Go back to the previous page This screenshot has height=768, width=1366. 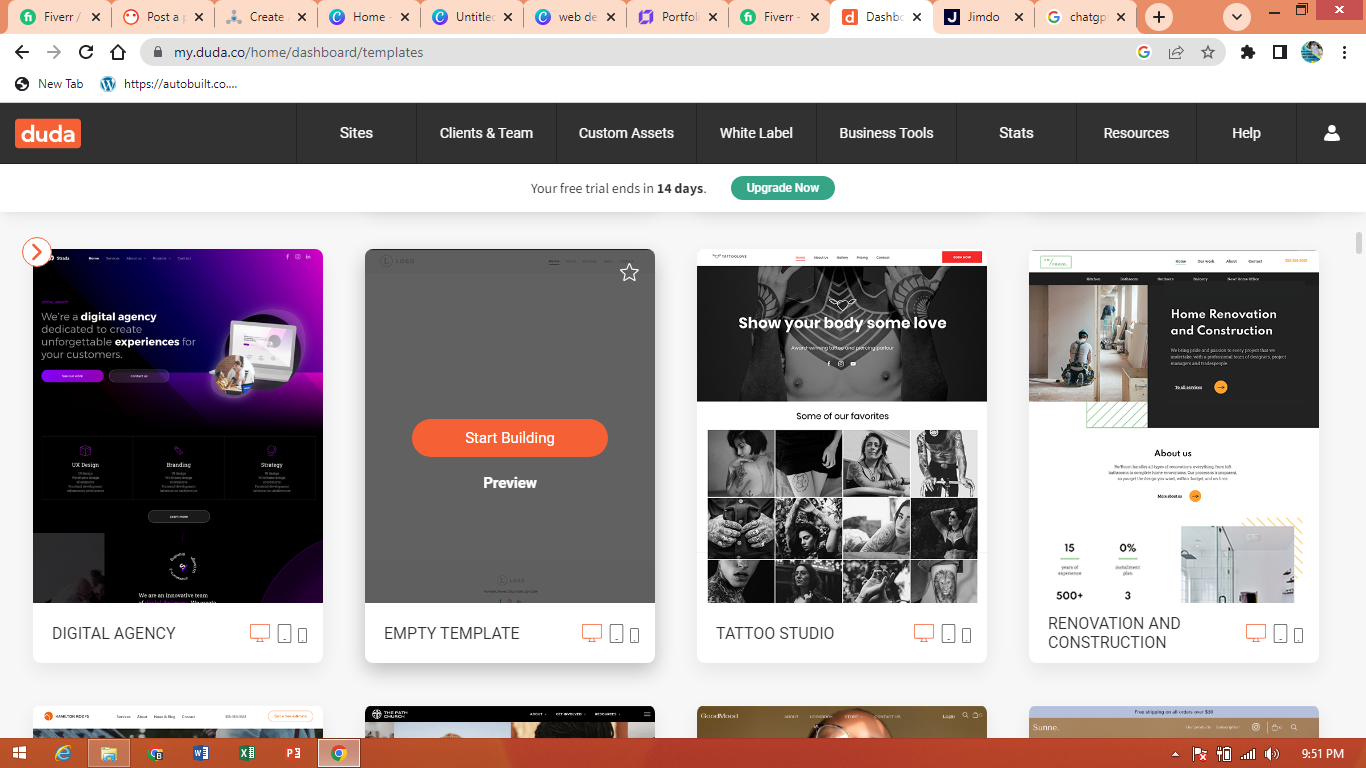(x=22, y=52)
